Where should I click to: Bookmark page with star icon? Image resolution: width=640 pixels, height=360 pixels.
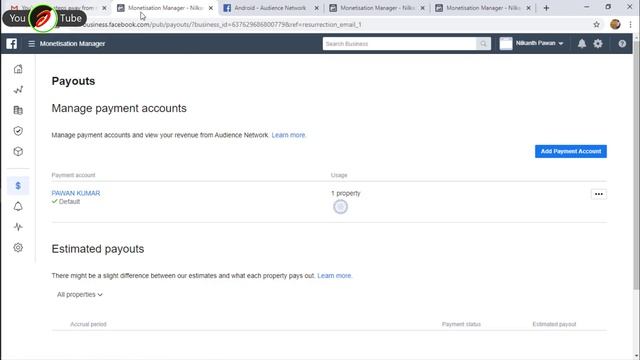(596, 24)
